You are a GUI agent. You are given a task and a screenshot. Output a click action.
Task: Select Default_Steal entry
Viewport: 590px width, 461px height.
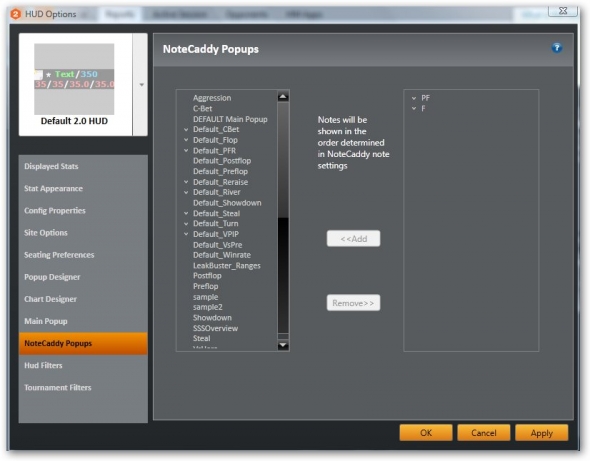pos(216,213)
